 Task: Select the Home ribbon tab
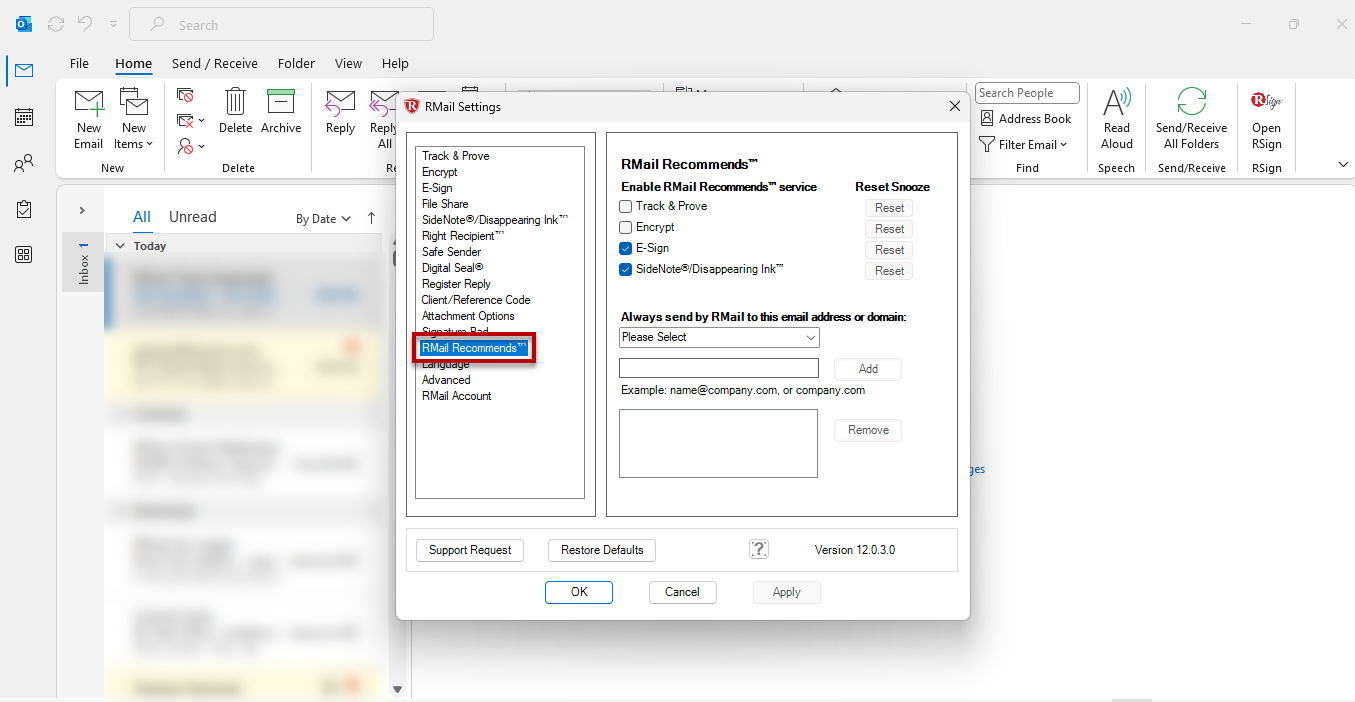[133, 63]
